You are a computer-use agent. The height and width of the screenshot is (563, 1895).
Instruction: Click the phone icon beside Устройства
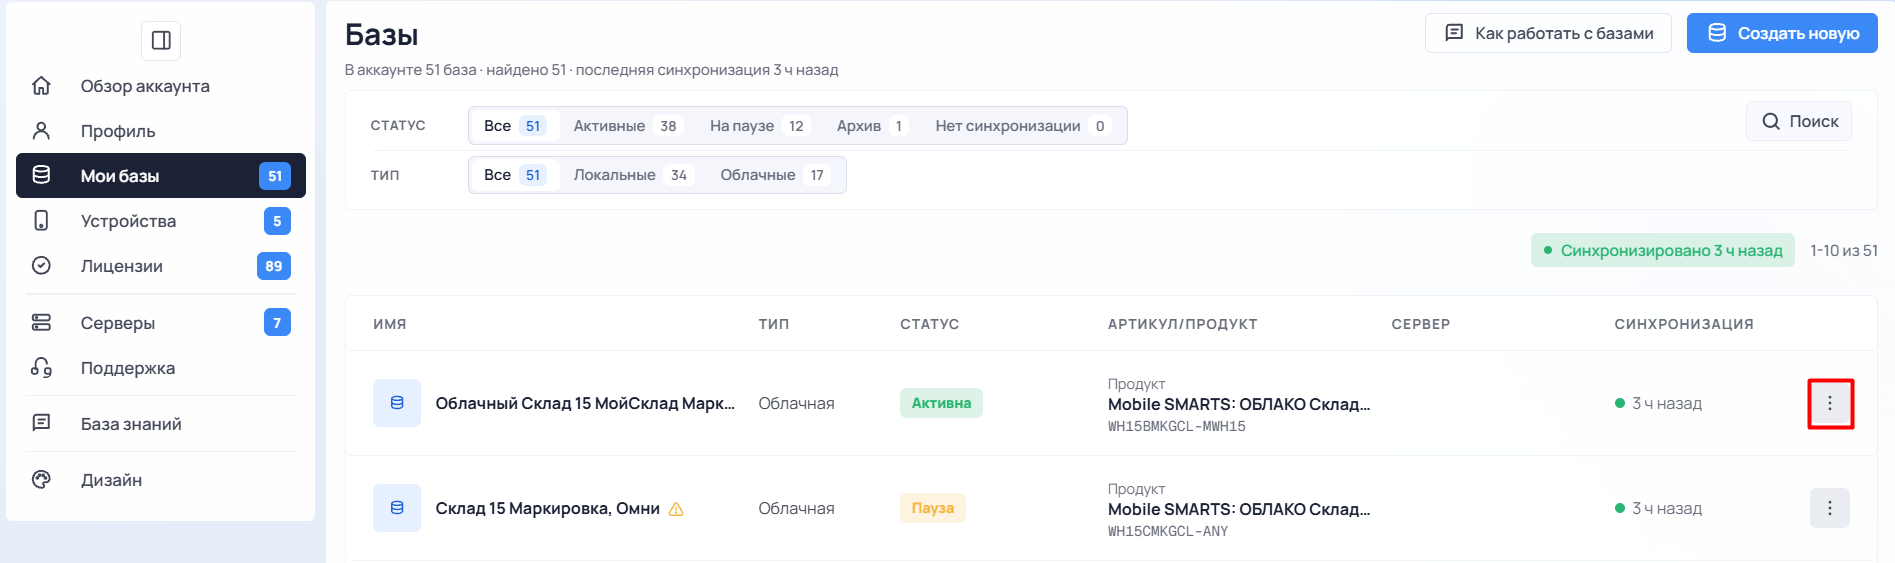click(x=41, y=220)
